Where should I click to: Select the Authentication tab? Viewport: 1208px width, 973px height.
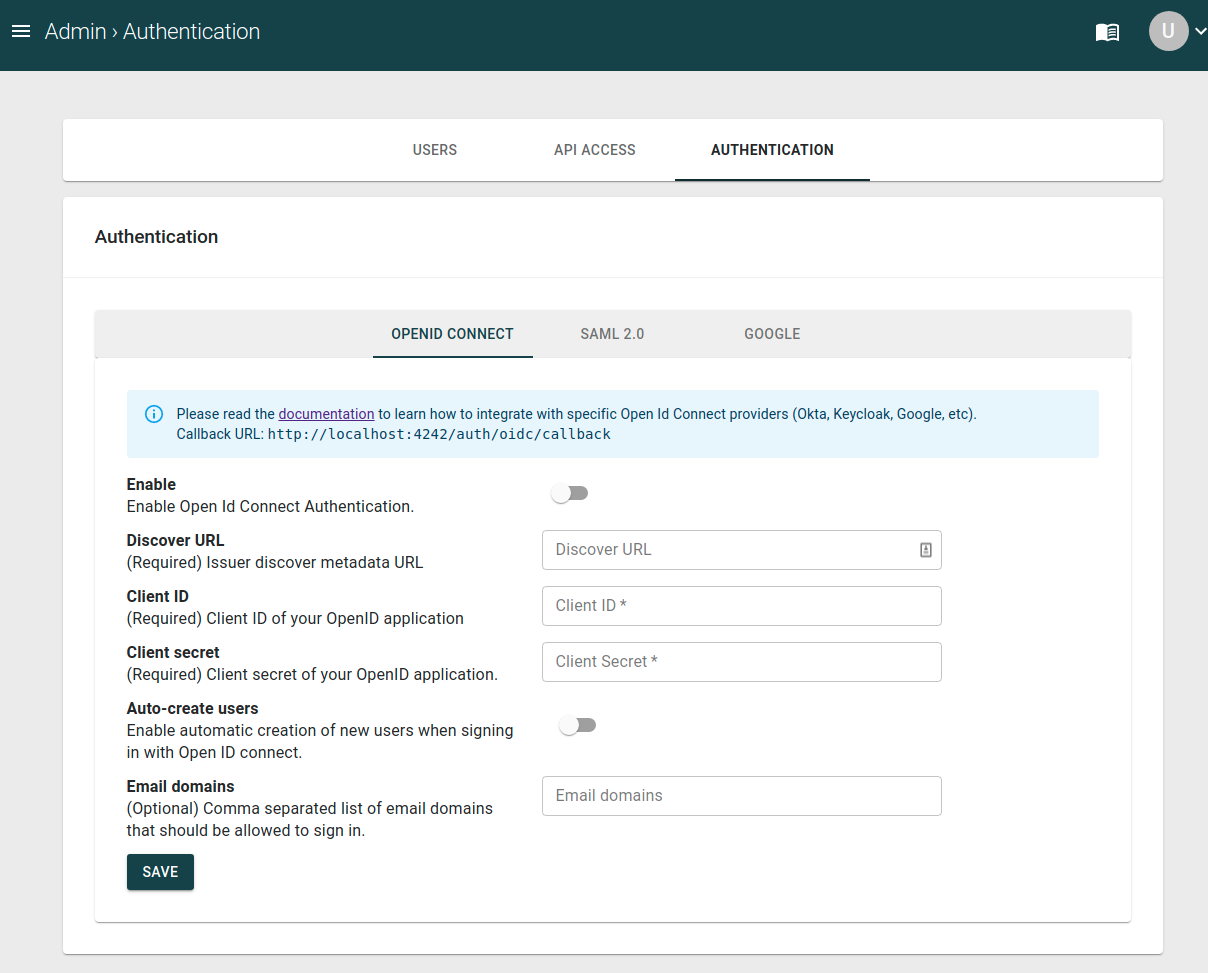click(x=772, y=150)
